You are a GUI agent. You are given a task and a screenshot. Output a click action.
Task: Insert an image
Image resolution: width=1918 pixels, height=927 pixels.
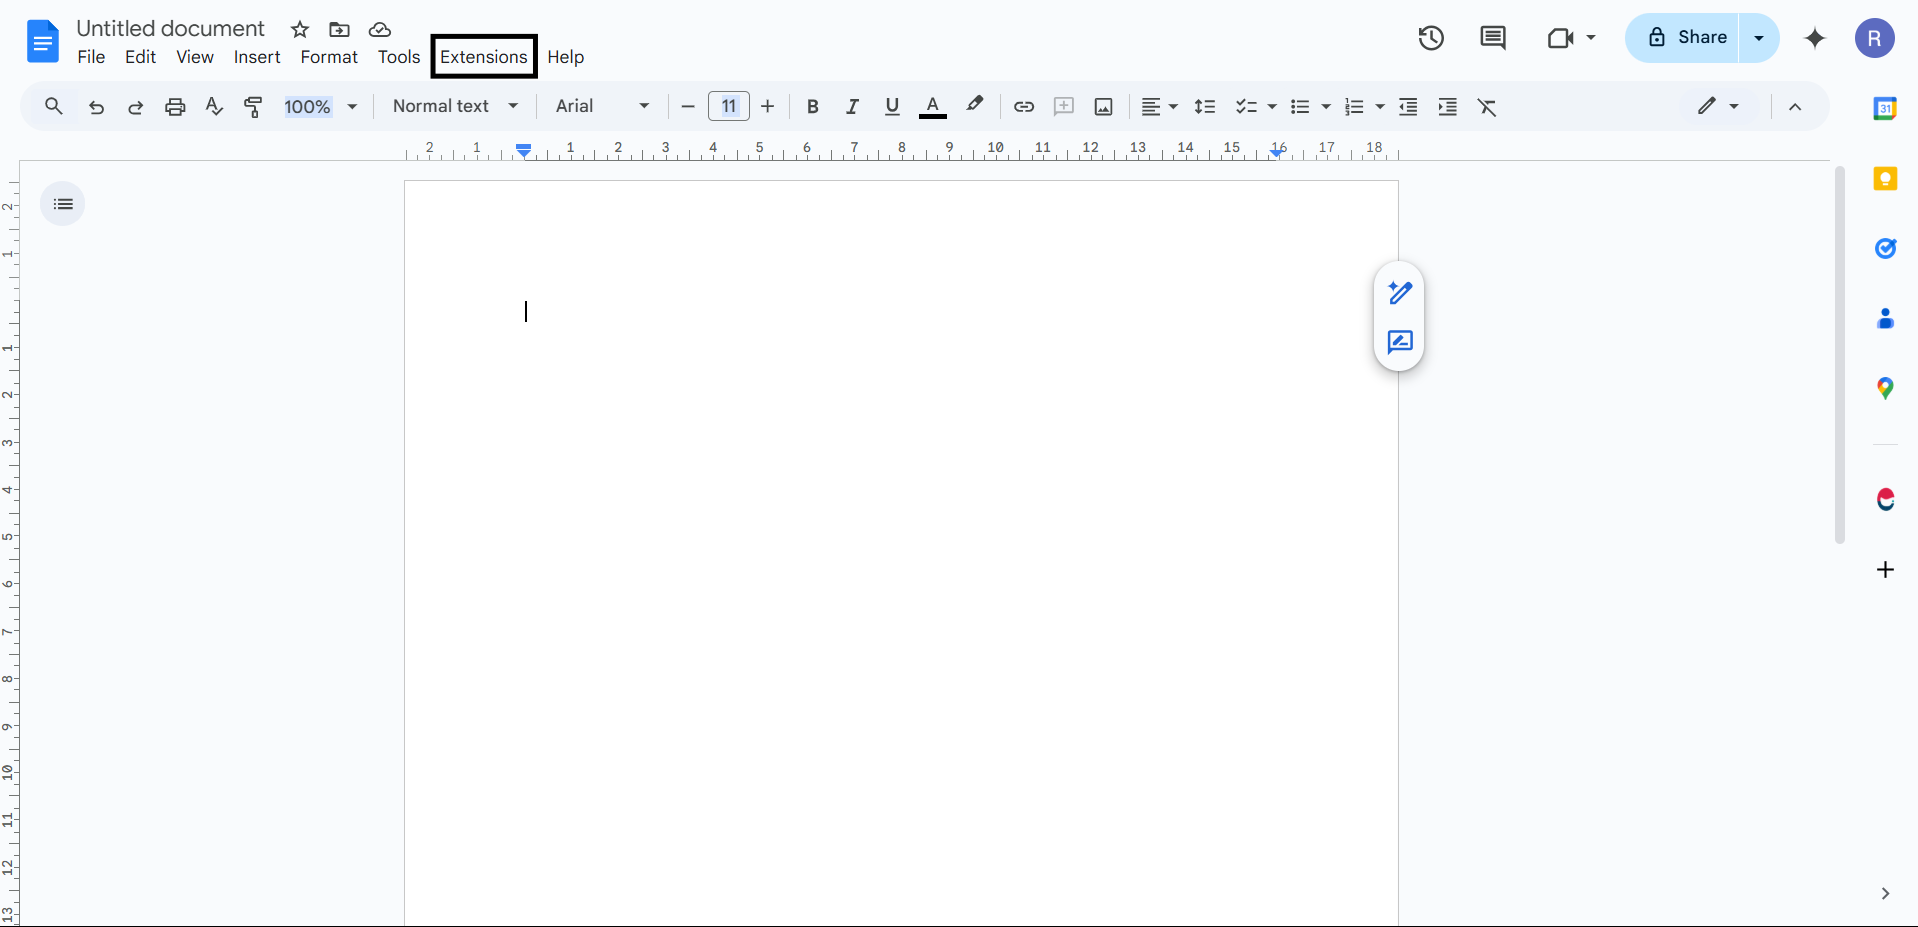1104,107
